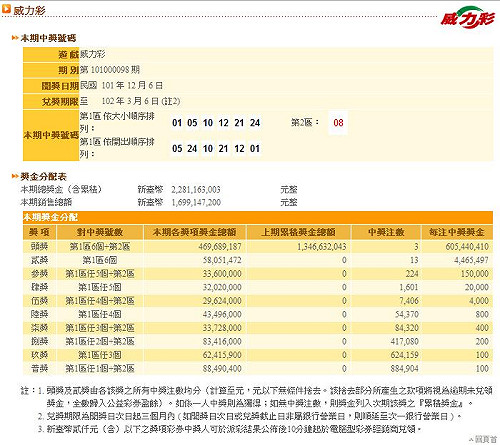Click the 上期累積獎金總額 column header

pyautogui.click(x=298, y=232)
